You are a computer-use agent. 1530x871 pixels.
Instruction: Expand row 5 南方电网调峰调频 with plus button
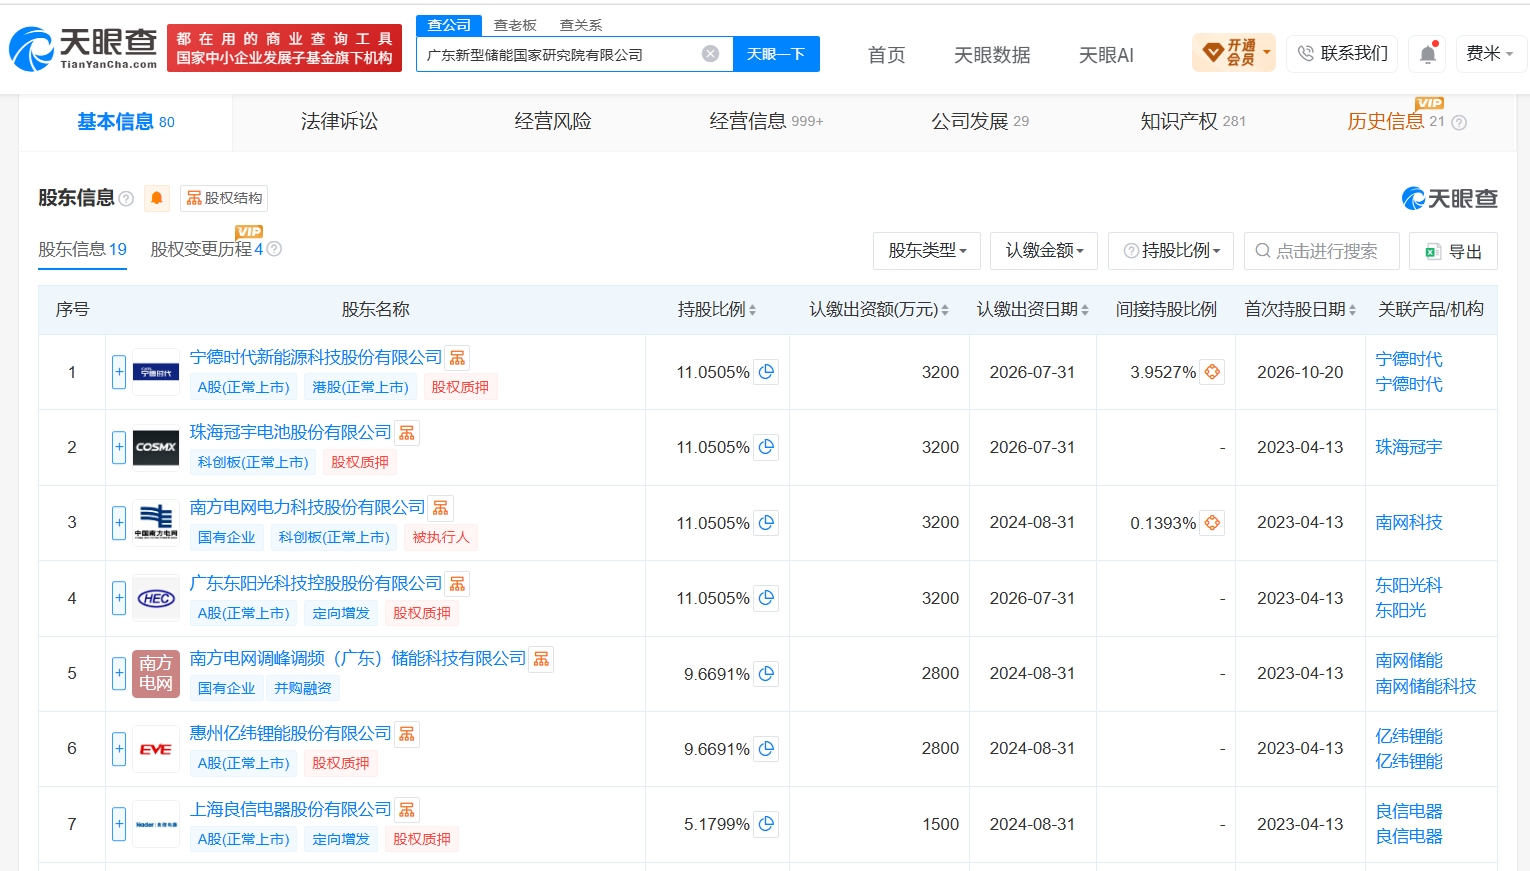coord(119,673)
